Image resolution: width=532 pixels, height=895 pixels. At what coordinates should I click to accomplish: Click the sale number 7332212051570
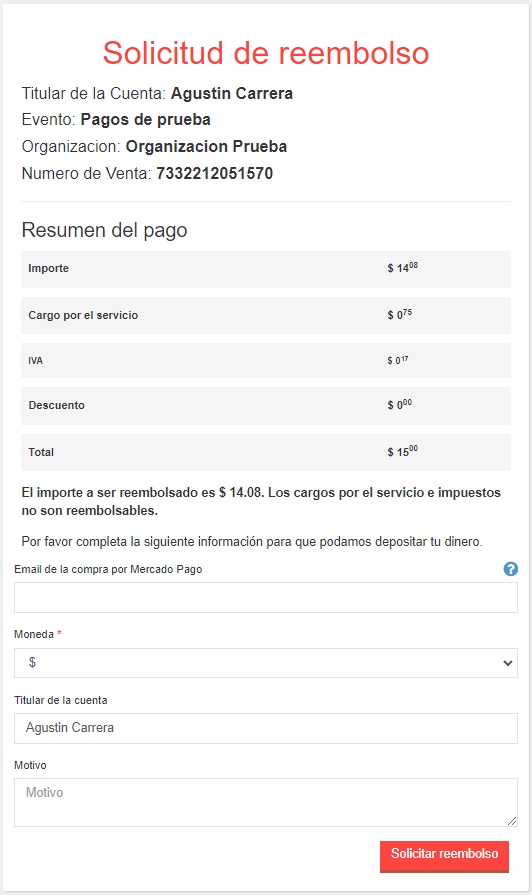pyautogui.click(x=215, y=173)
